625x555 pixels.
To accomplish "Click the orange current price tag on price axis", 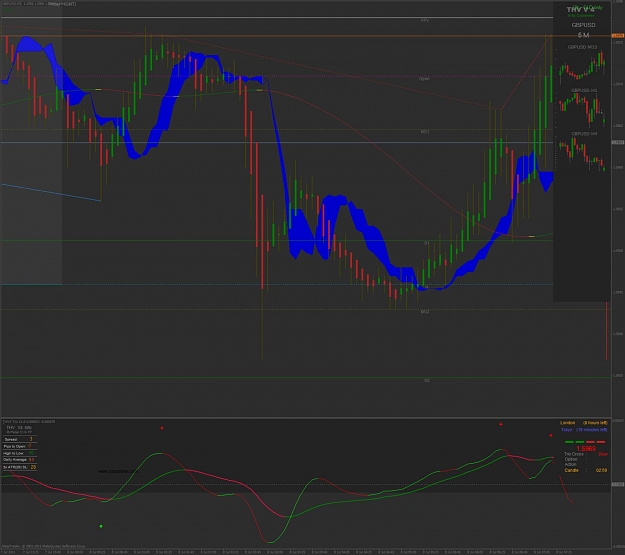I will 617,36.
